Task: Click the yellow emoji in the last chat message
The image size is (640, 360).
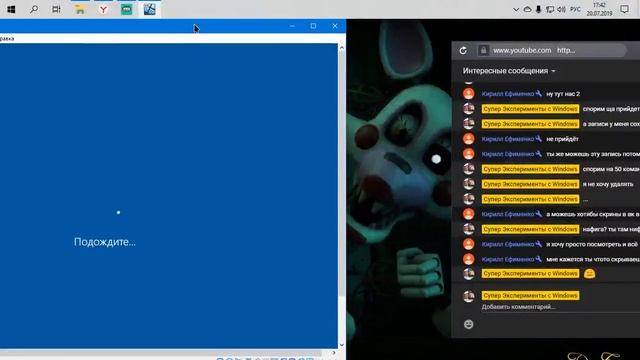Action: (x=589, y=274)
